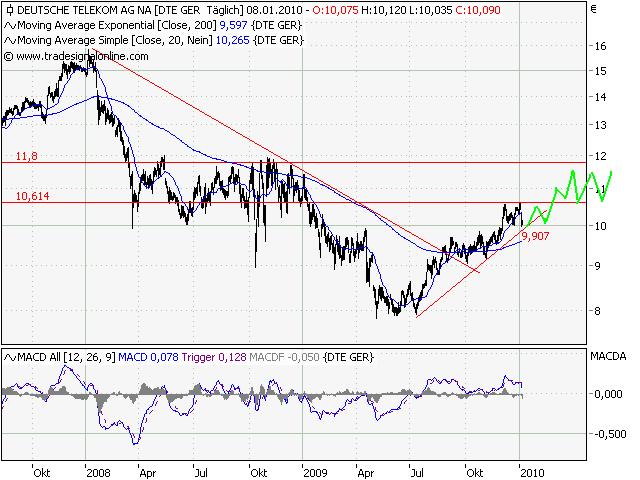The width and height of the screenshot is (640, 480).
Task: Click the Trigger 0,128 value label
Action: (214, 358)
